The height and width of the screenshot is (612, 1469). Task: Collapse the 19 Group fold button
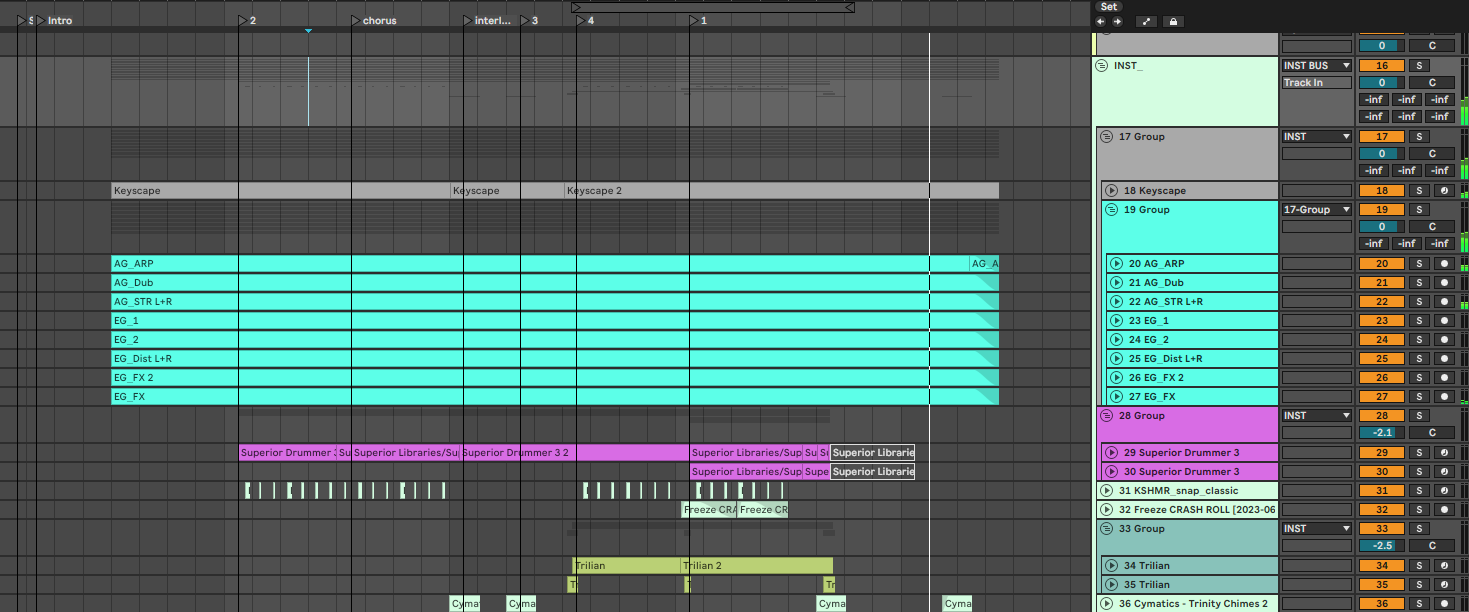(x=1111, y=210)
